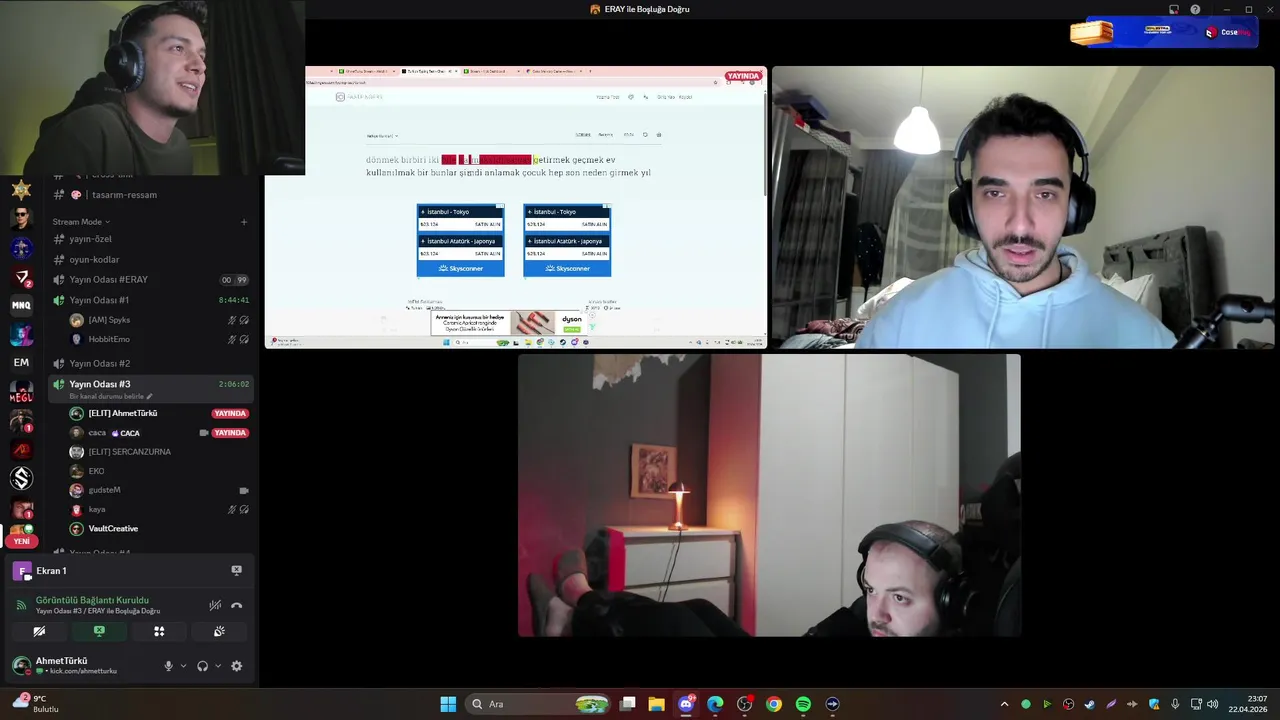Screen dimensions: 1280x720
Task: Open the oyun-kodlar channel
Action: tap(150, 260)
